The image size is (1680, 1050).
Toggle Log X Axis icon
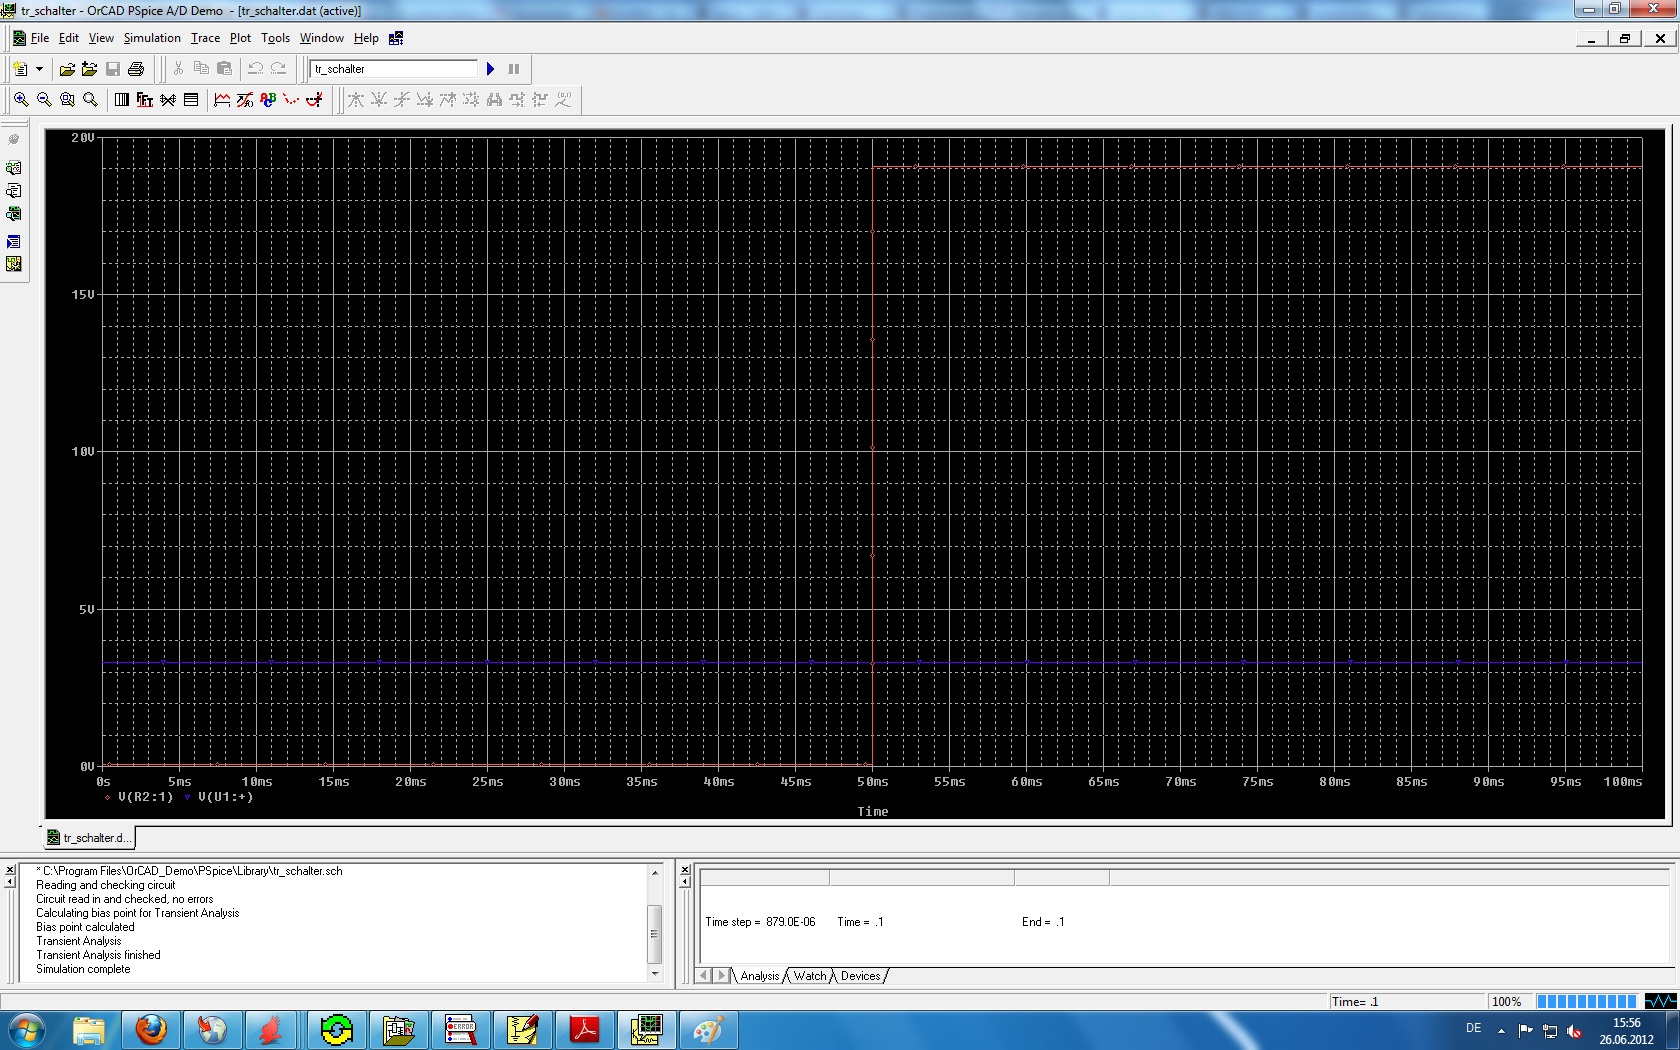coord(122,100)
